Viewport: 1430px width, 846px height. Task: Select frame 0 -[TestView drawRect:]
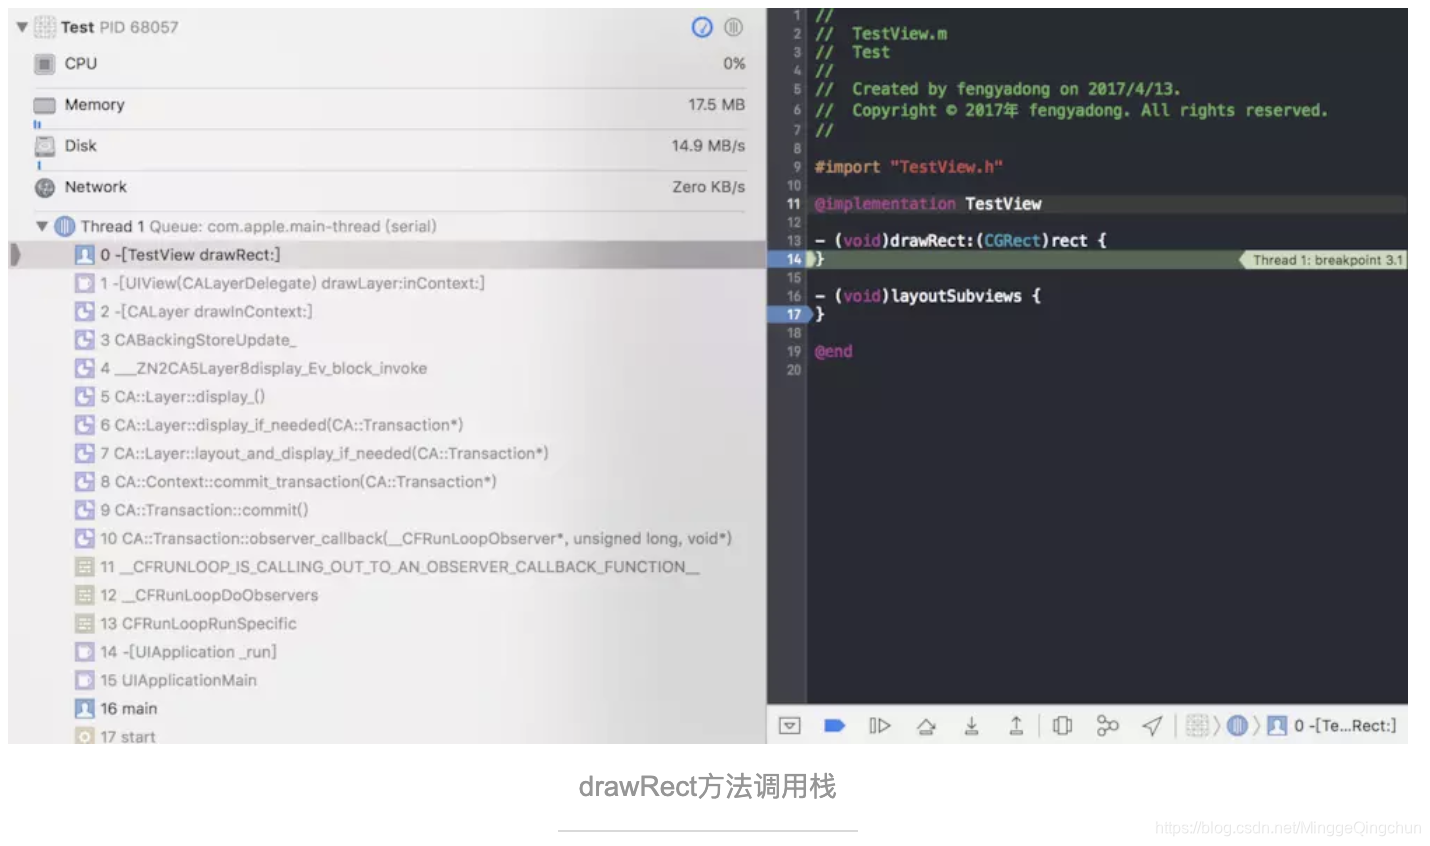pos(388,255)
